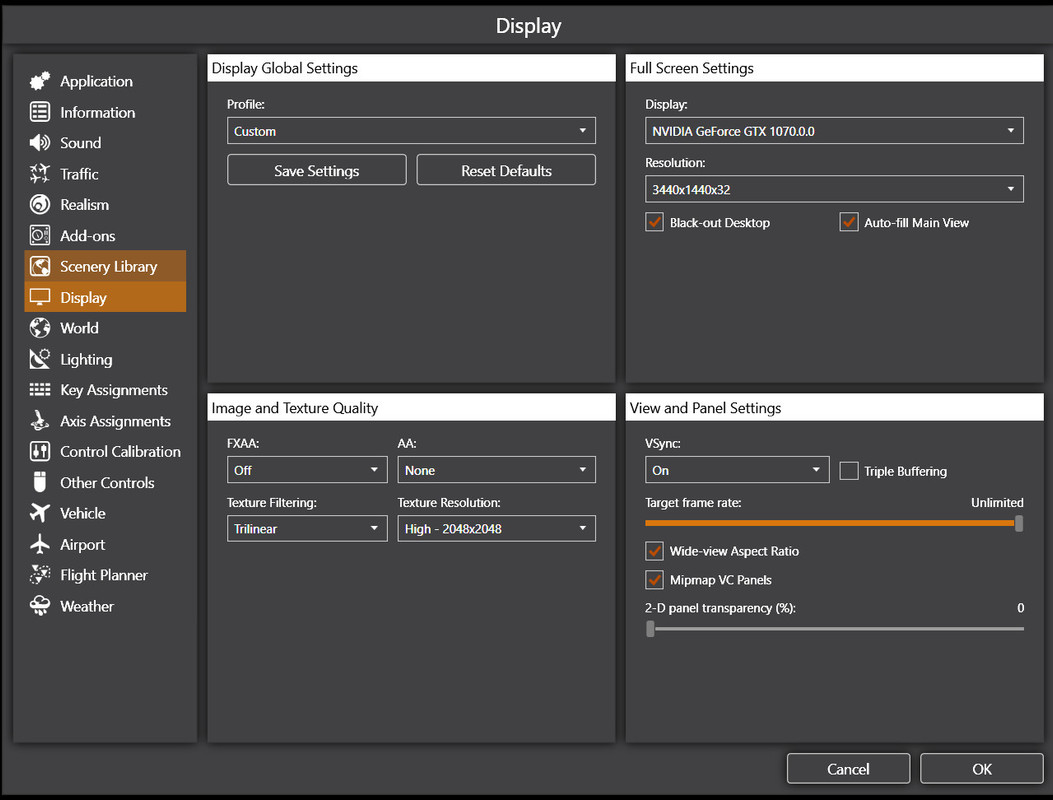Viewport: 1053px width, 800px height.
Task: Open the FXAA dropdown
Action: 307,470
